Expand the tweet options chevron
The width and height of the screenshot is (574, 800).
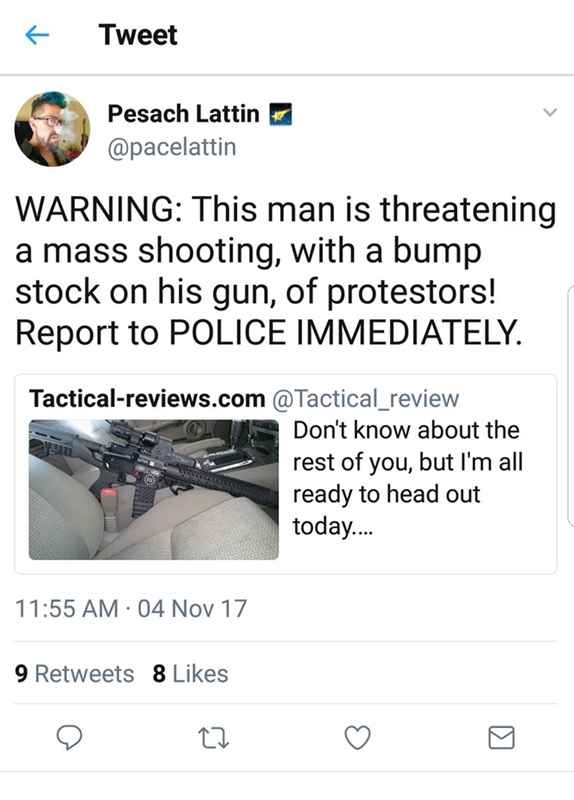point(550,112)
